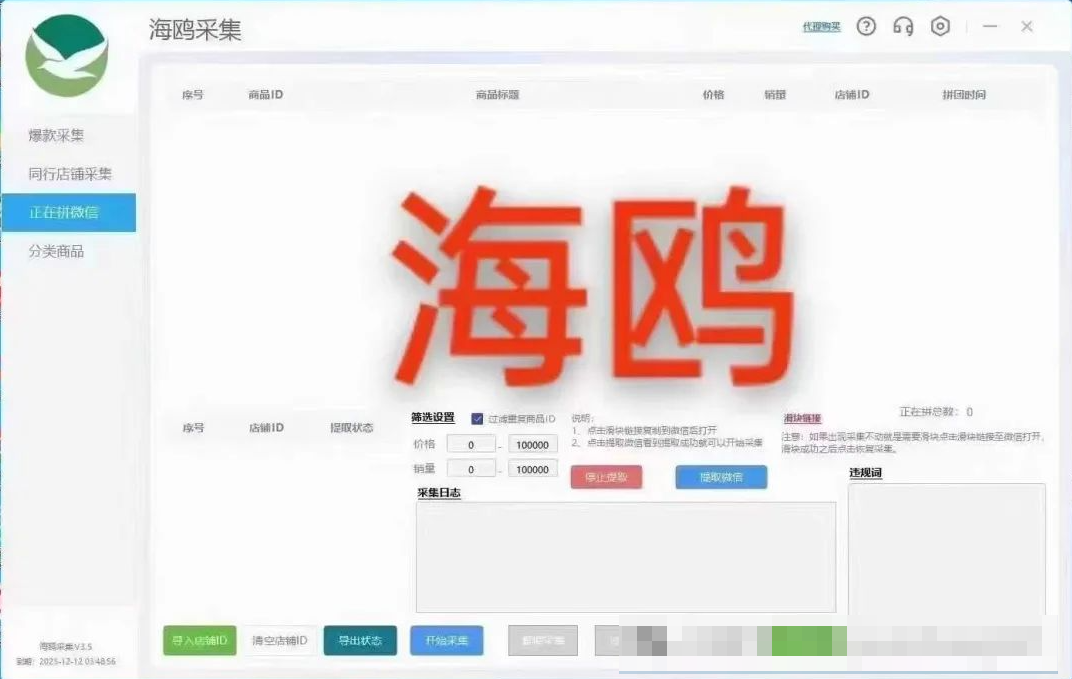Click the customer service headset icon
1072x679 pixels.
[x=903, y=27]
